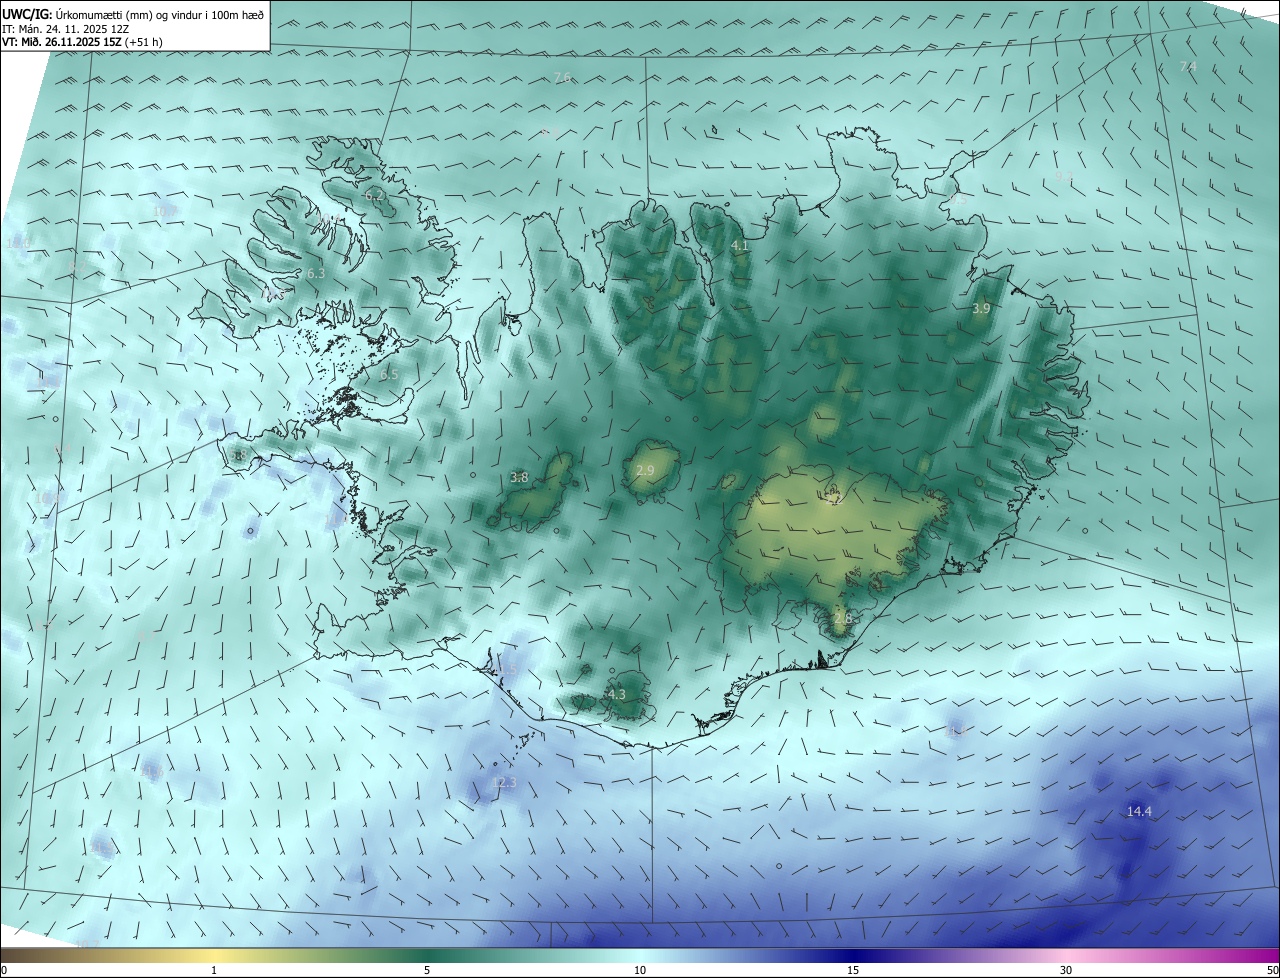The image size is (1280, 978).
Task: Click the 'UWC/IG: Úrkomumætti (mm)' title line
Action: 133,13
